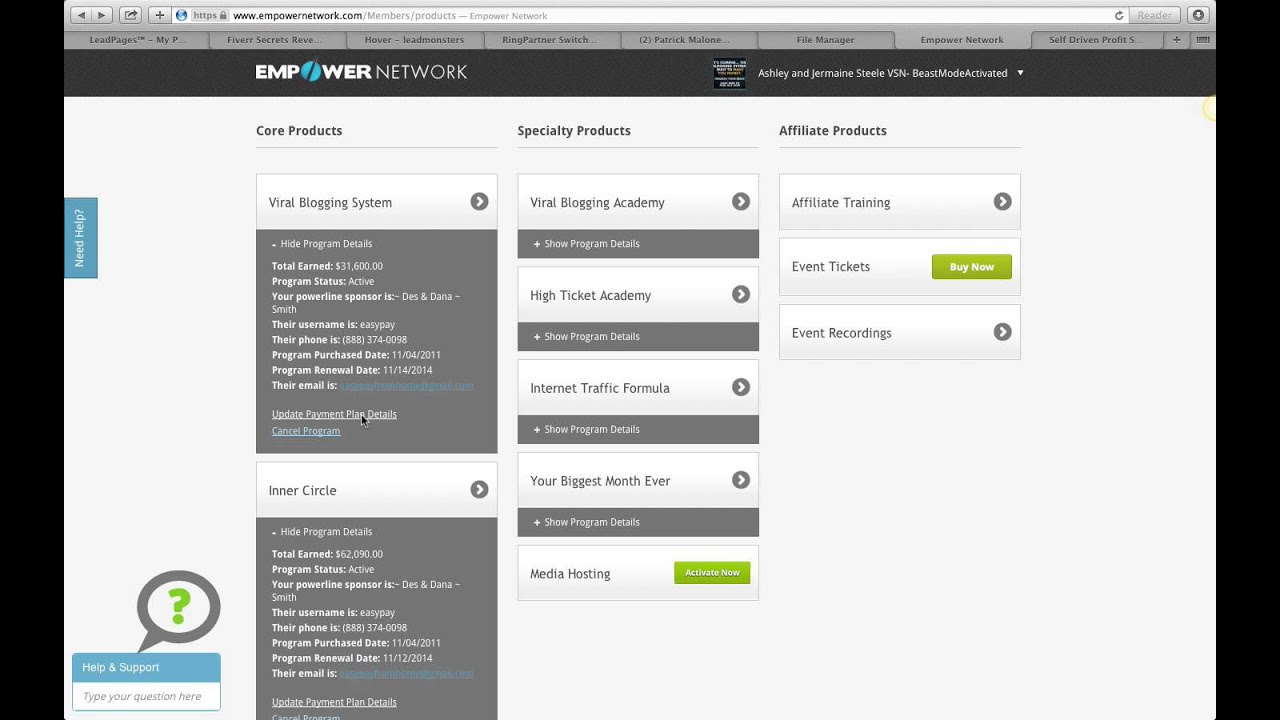
Task: Click the Specialty Products heading
Action: (574, 131)
